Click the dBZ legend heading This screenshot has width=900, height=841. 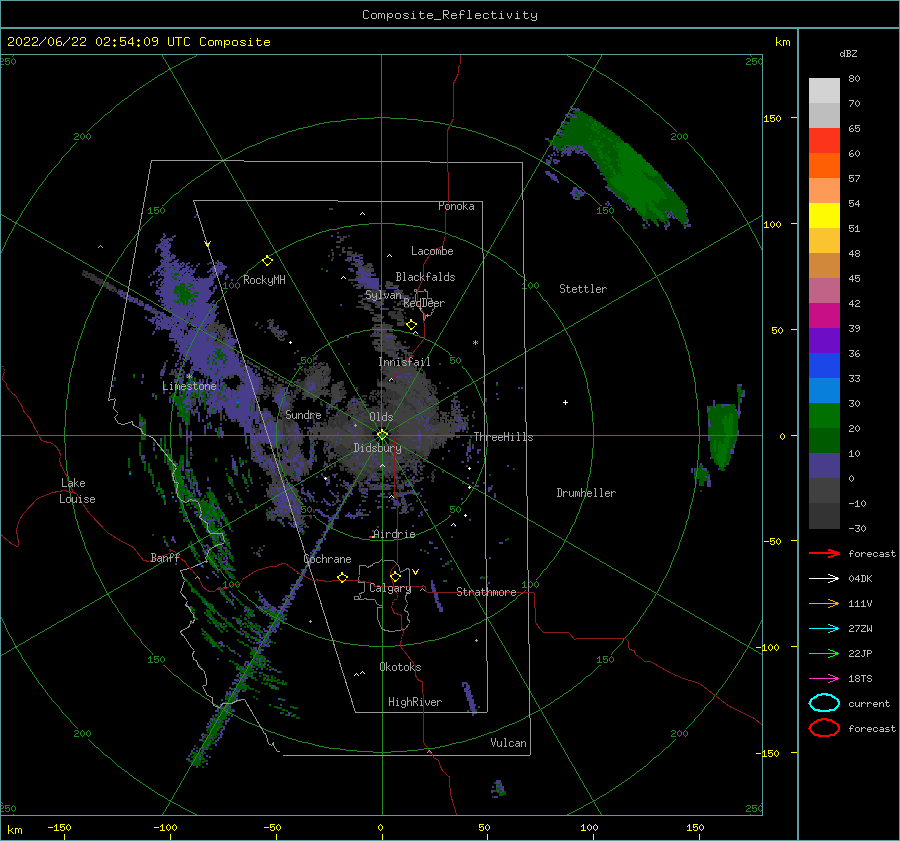[848, 53]
